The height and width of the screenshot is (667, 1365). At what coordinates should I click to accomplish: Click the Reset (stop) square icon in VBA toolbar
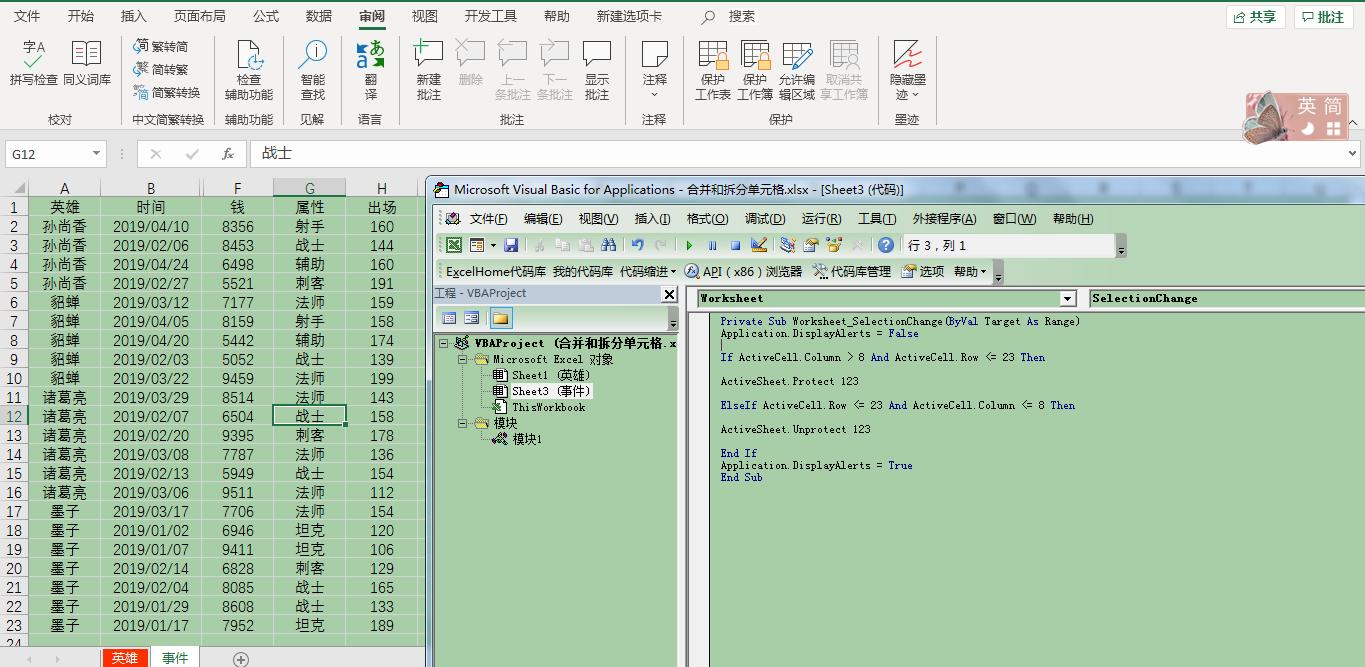click(735, 245)
